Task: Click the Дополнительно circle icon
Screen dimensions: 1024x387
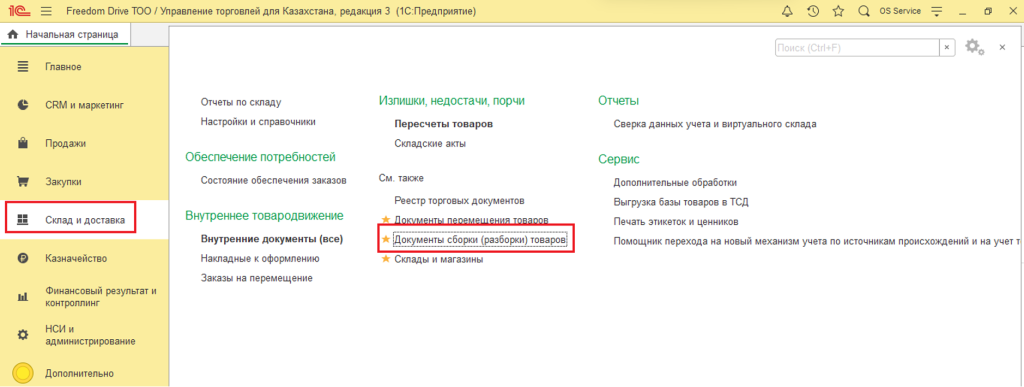Action: (x=23, y=373)
